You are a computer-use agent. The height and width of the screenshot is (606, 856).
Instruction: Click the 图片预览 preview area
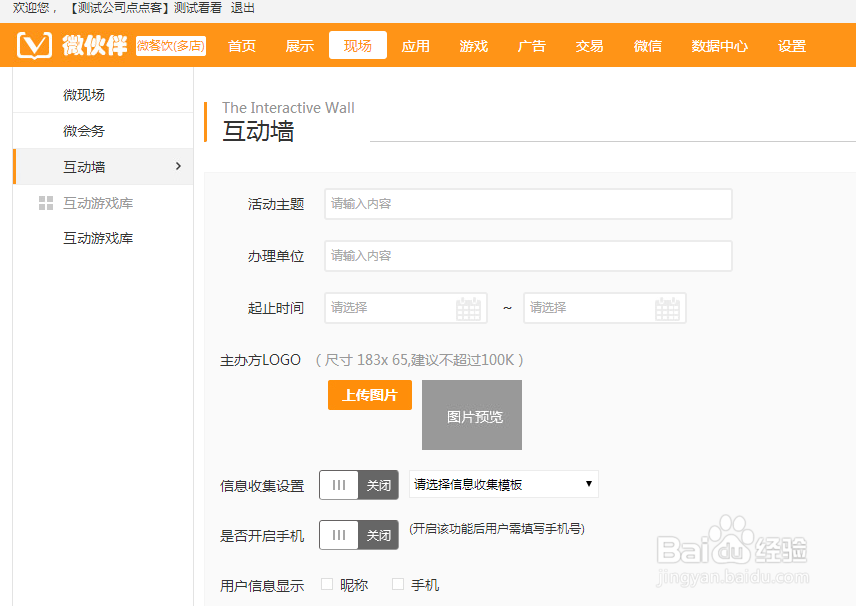[x=471, y=415]
